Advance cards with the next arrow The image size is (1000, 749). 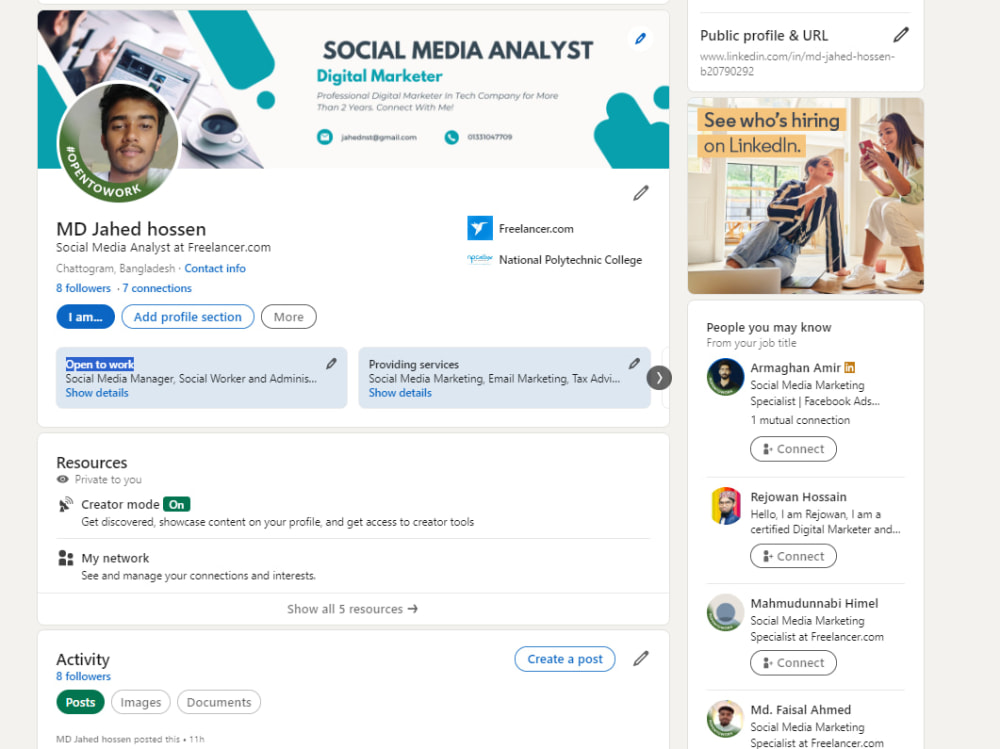(x=659, y=378)
